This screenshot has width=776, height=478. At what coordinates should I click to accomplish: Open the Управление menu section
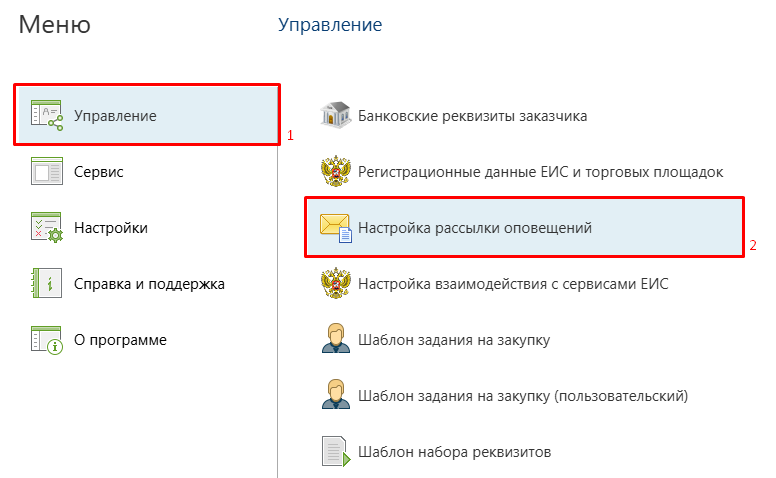(x=115, y=116)
